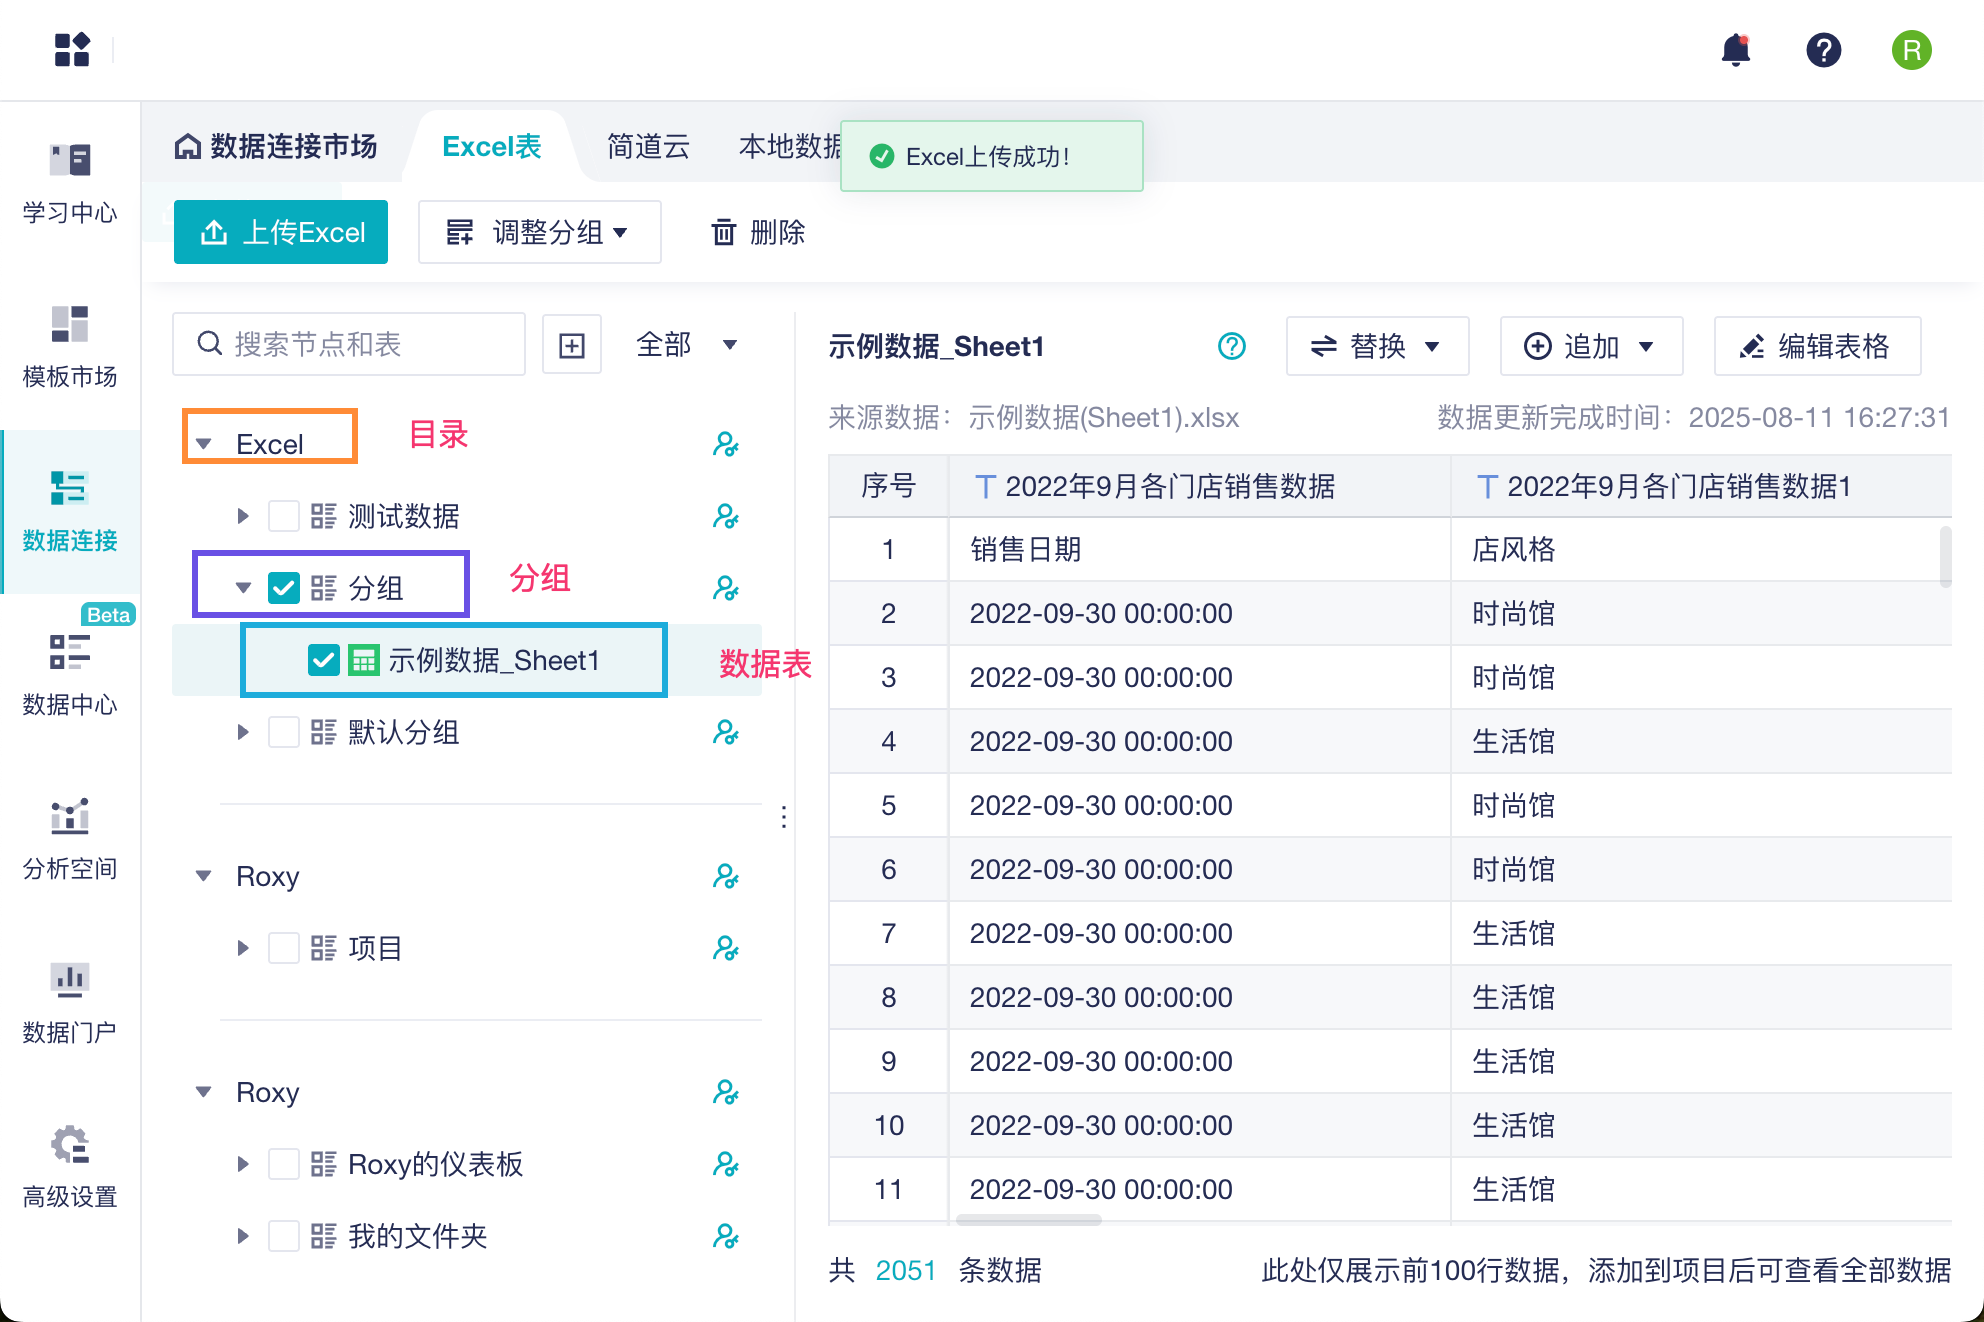The height and width of the screenshot is (1322, 1984).
Task: Click the table info help icon
Action: 1231,346
